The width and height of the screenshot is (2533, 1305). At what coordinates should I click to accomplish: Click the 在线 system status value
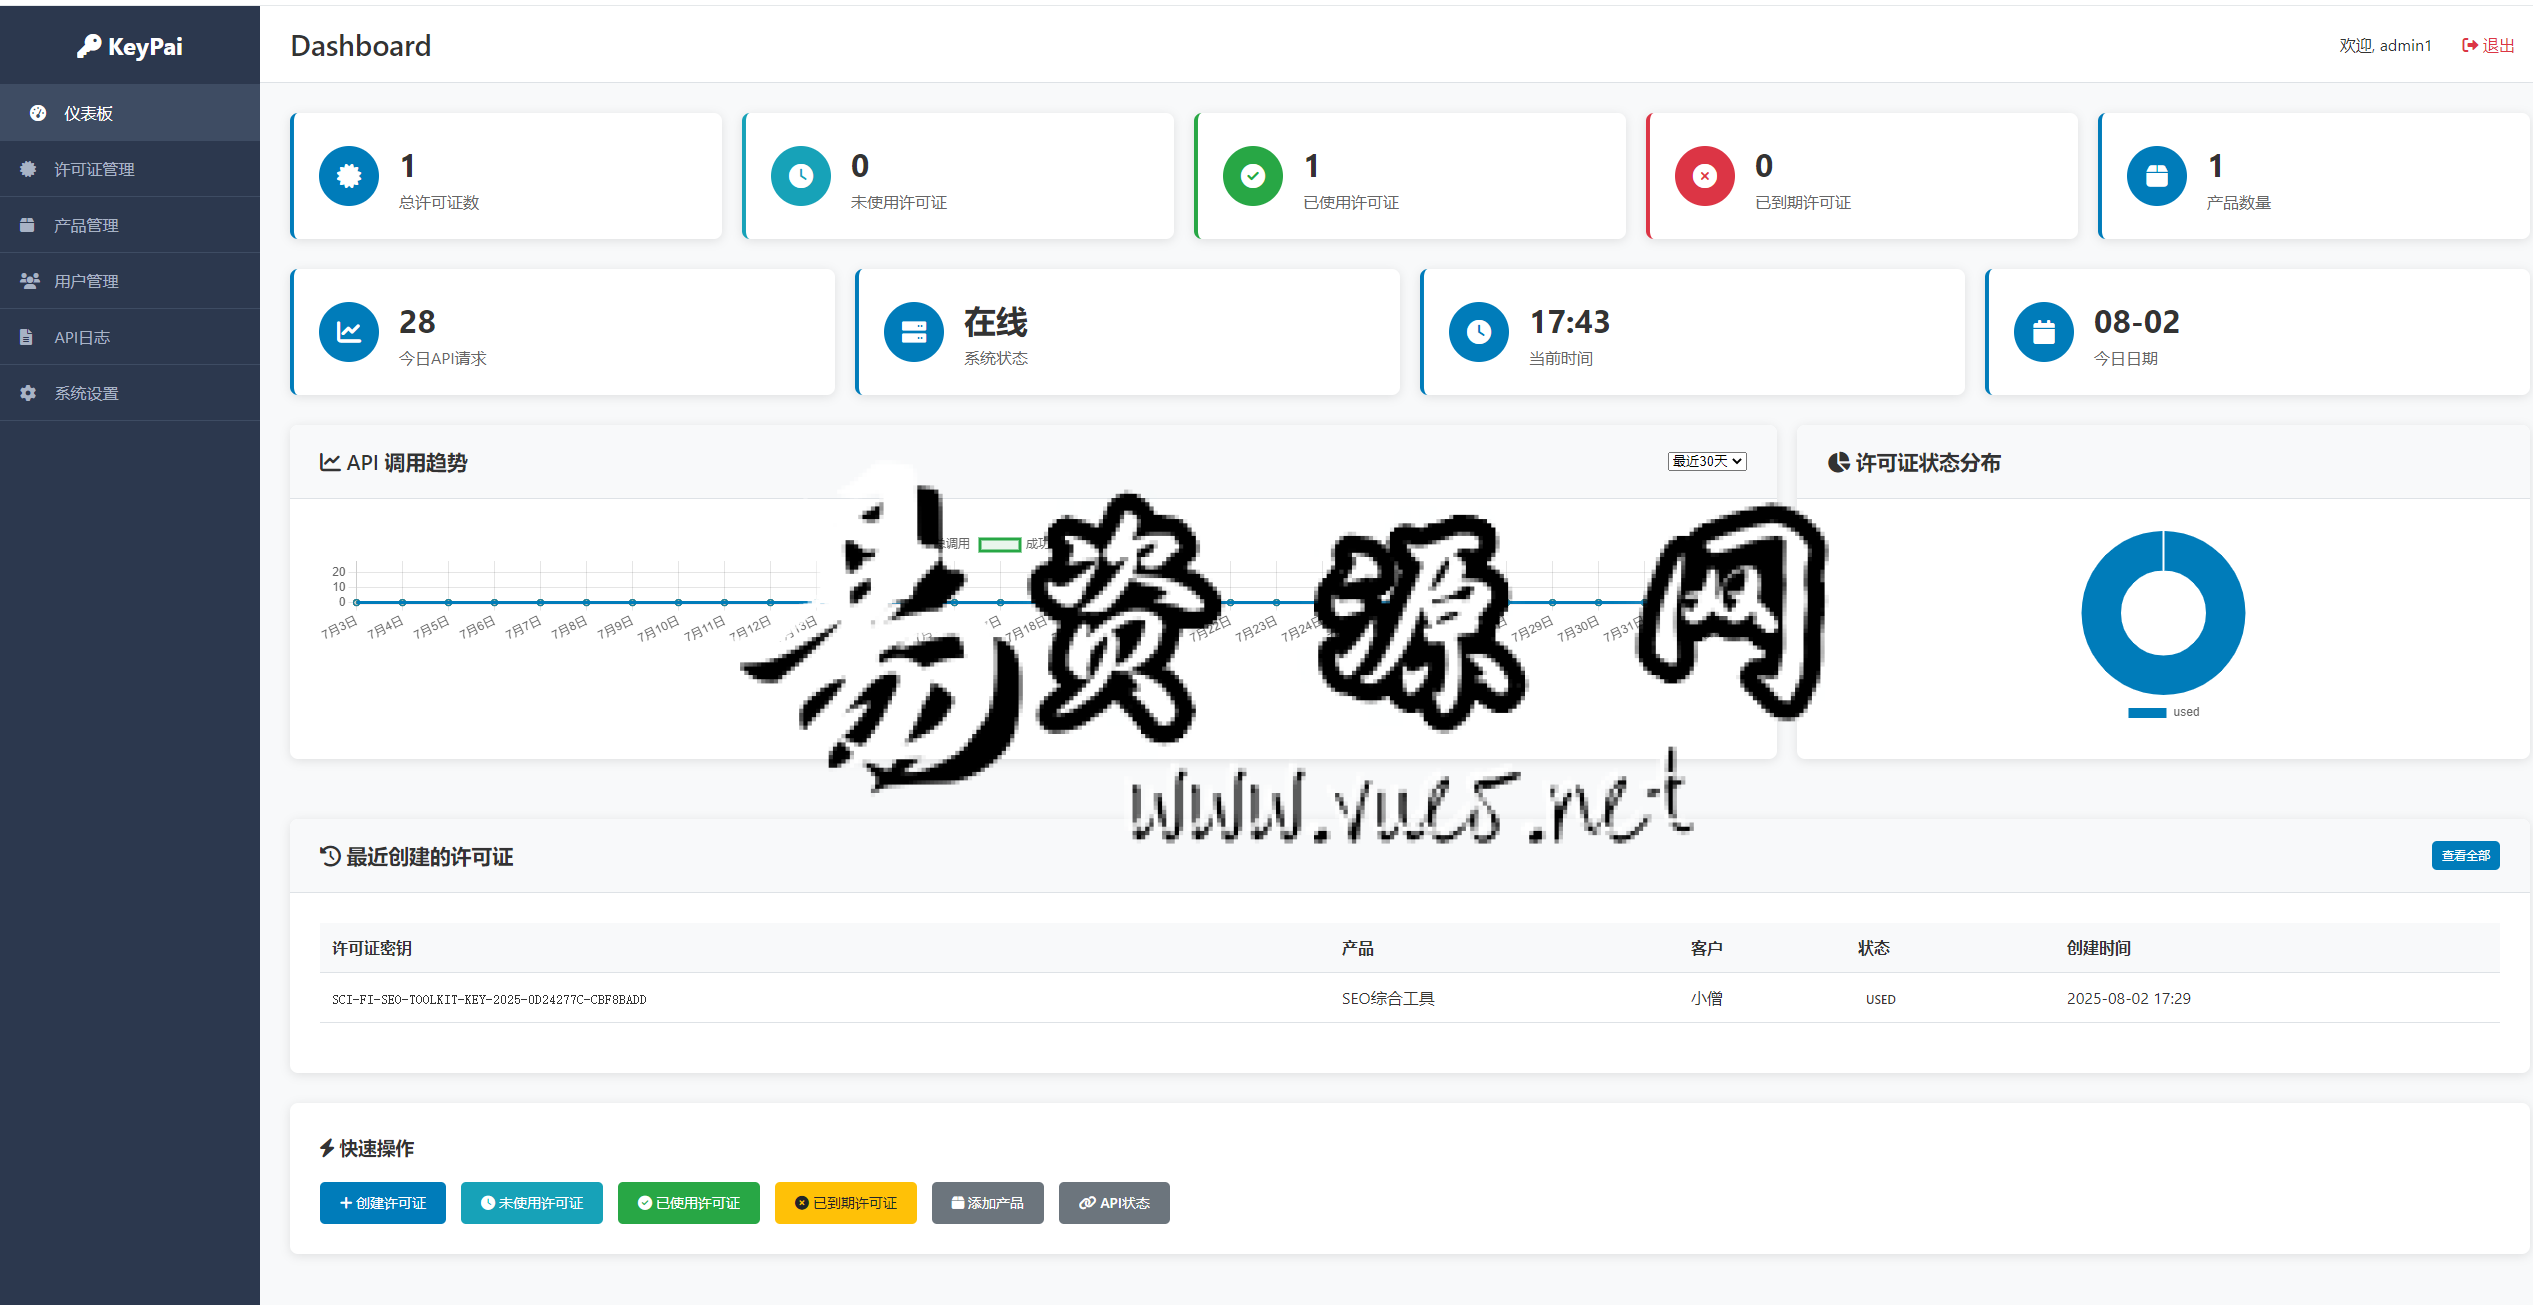tap(996, 322)
